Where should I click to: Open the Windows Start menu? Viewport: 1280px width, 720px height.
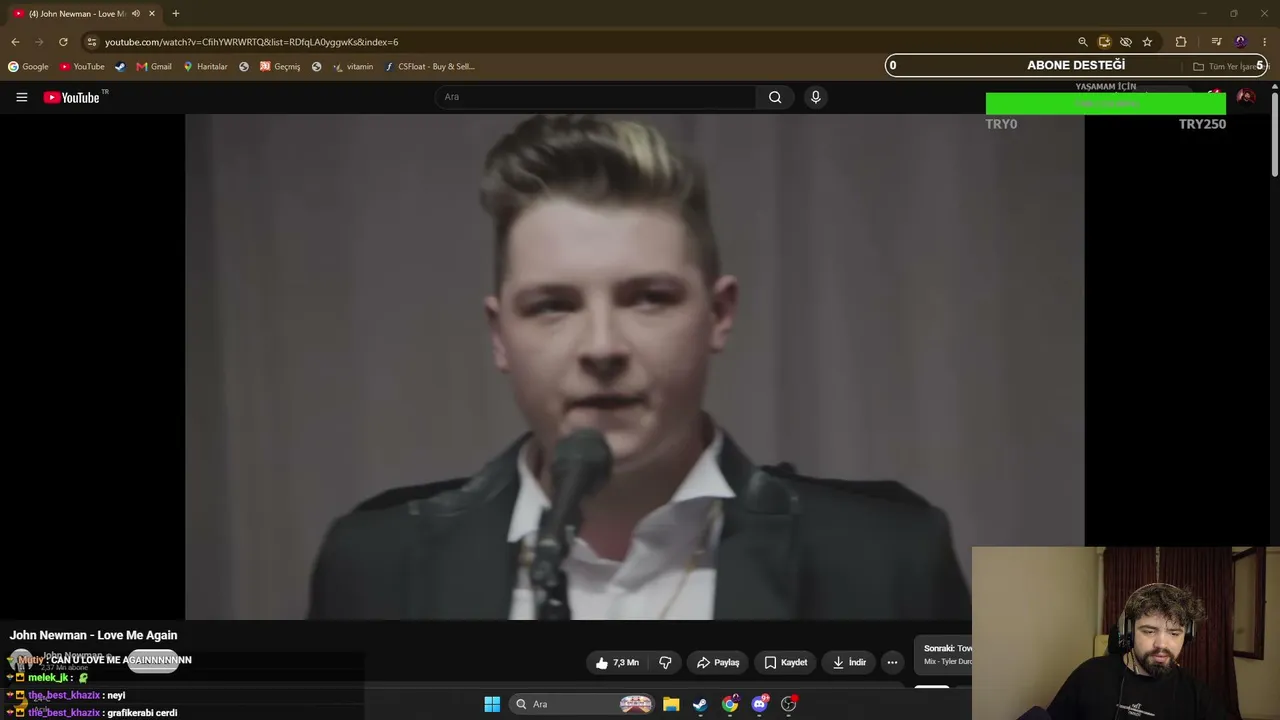click(x=492, y=704)
